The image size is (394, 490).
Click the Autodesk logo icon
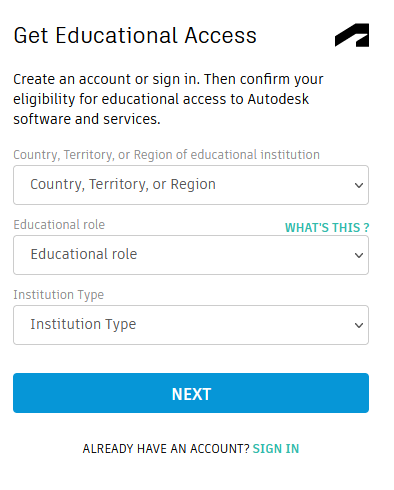[352, 35]
